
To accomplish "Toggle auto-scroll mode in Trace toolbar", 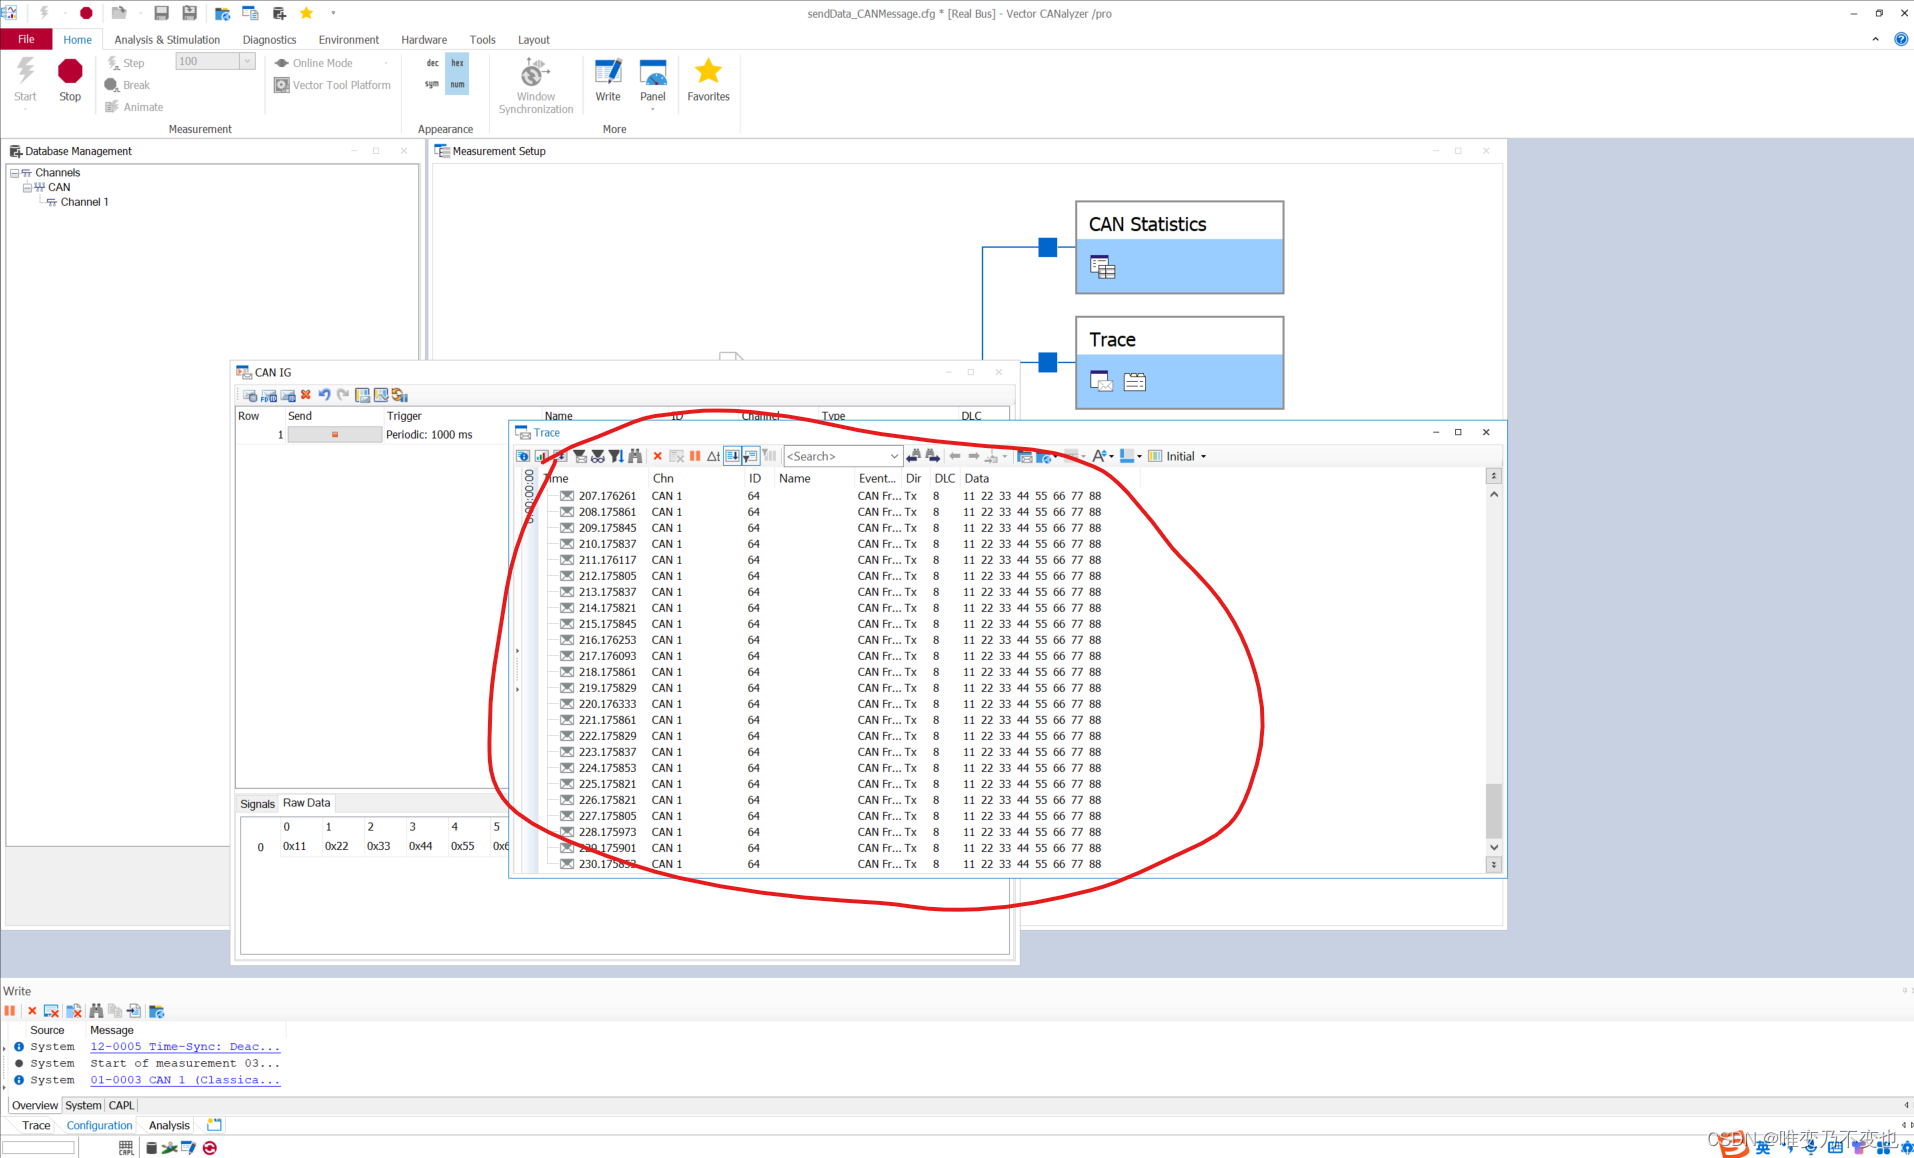I will [732, 456].
